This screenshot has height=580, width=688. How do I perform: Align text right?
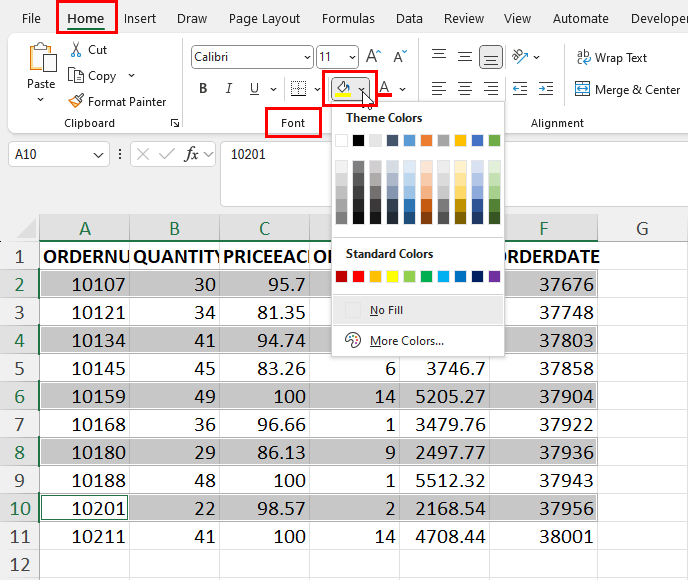coord(491,89)
